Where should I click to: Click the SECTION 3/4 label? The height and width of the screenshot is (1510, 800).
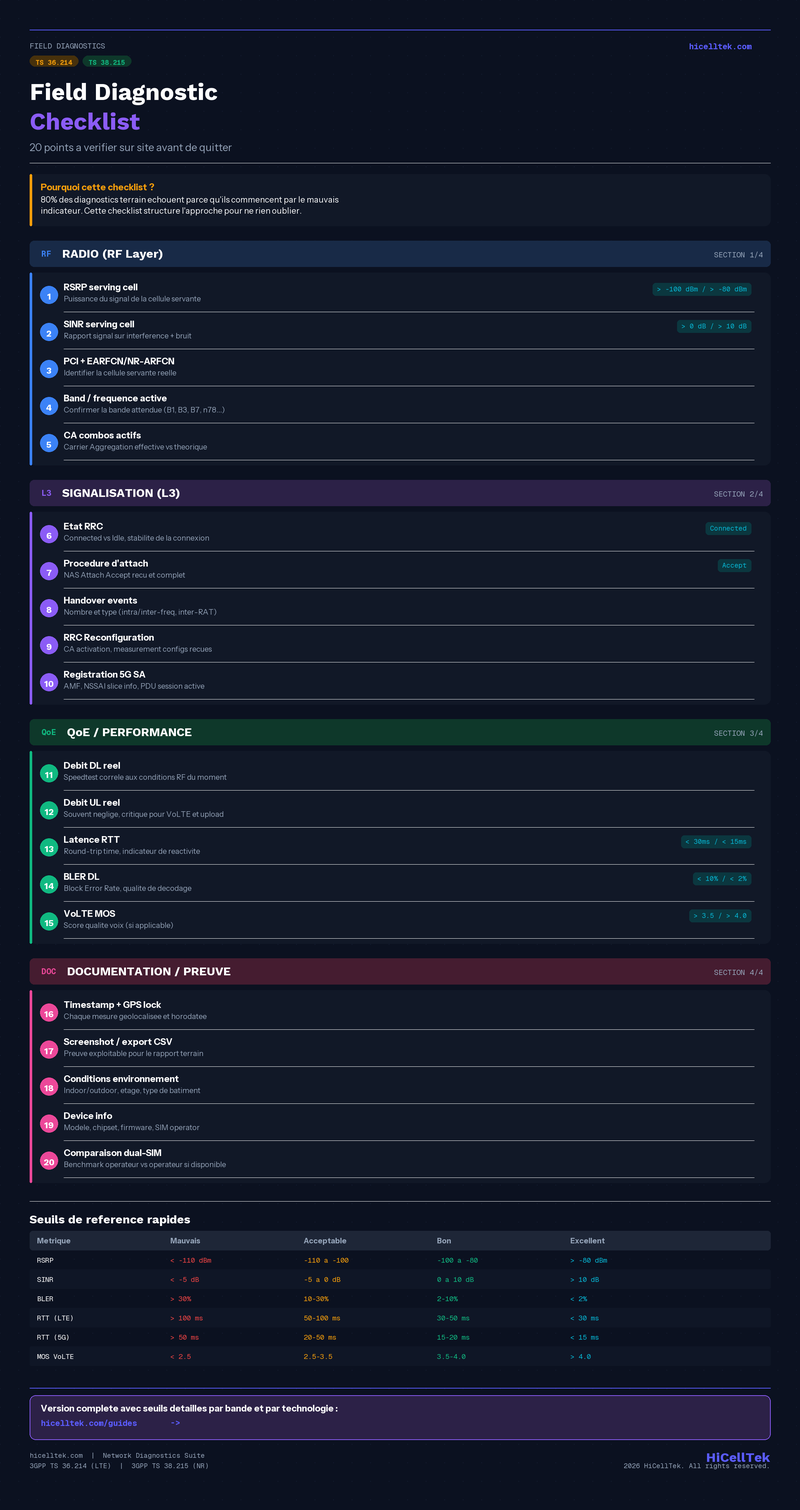point(738,733)
